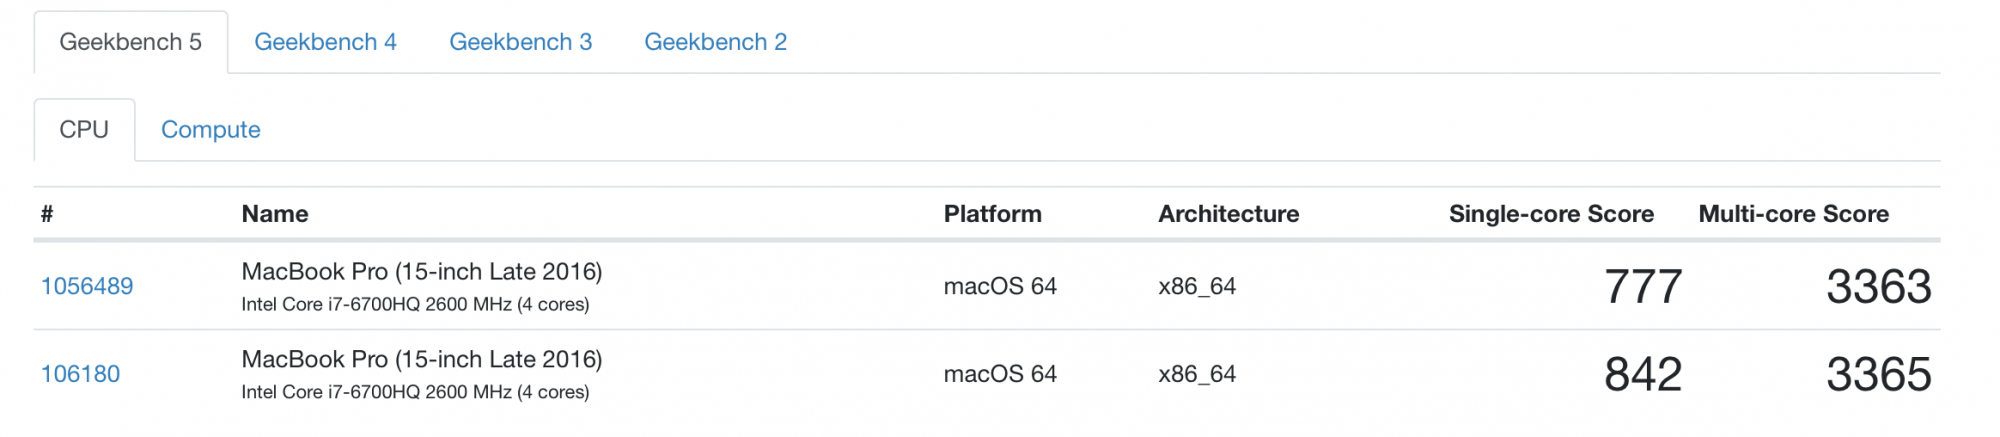The image size is (2000, 437).
Task: Open result link 1056489
Action: [87, 286]
